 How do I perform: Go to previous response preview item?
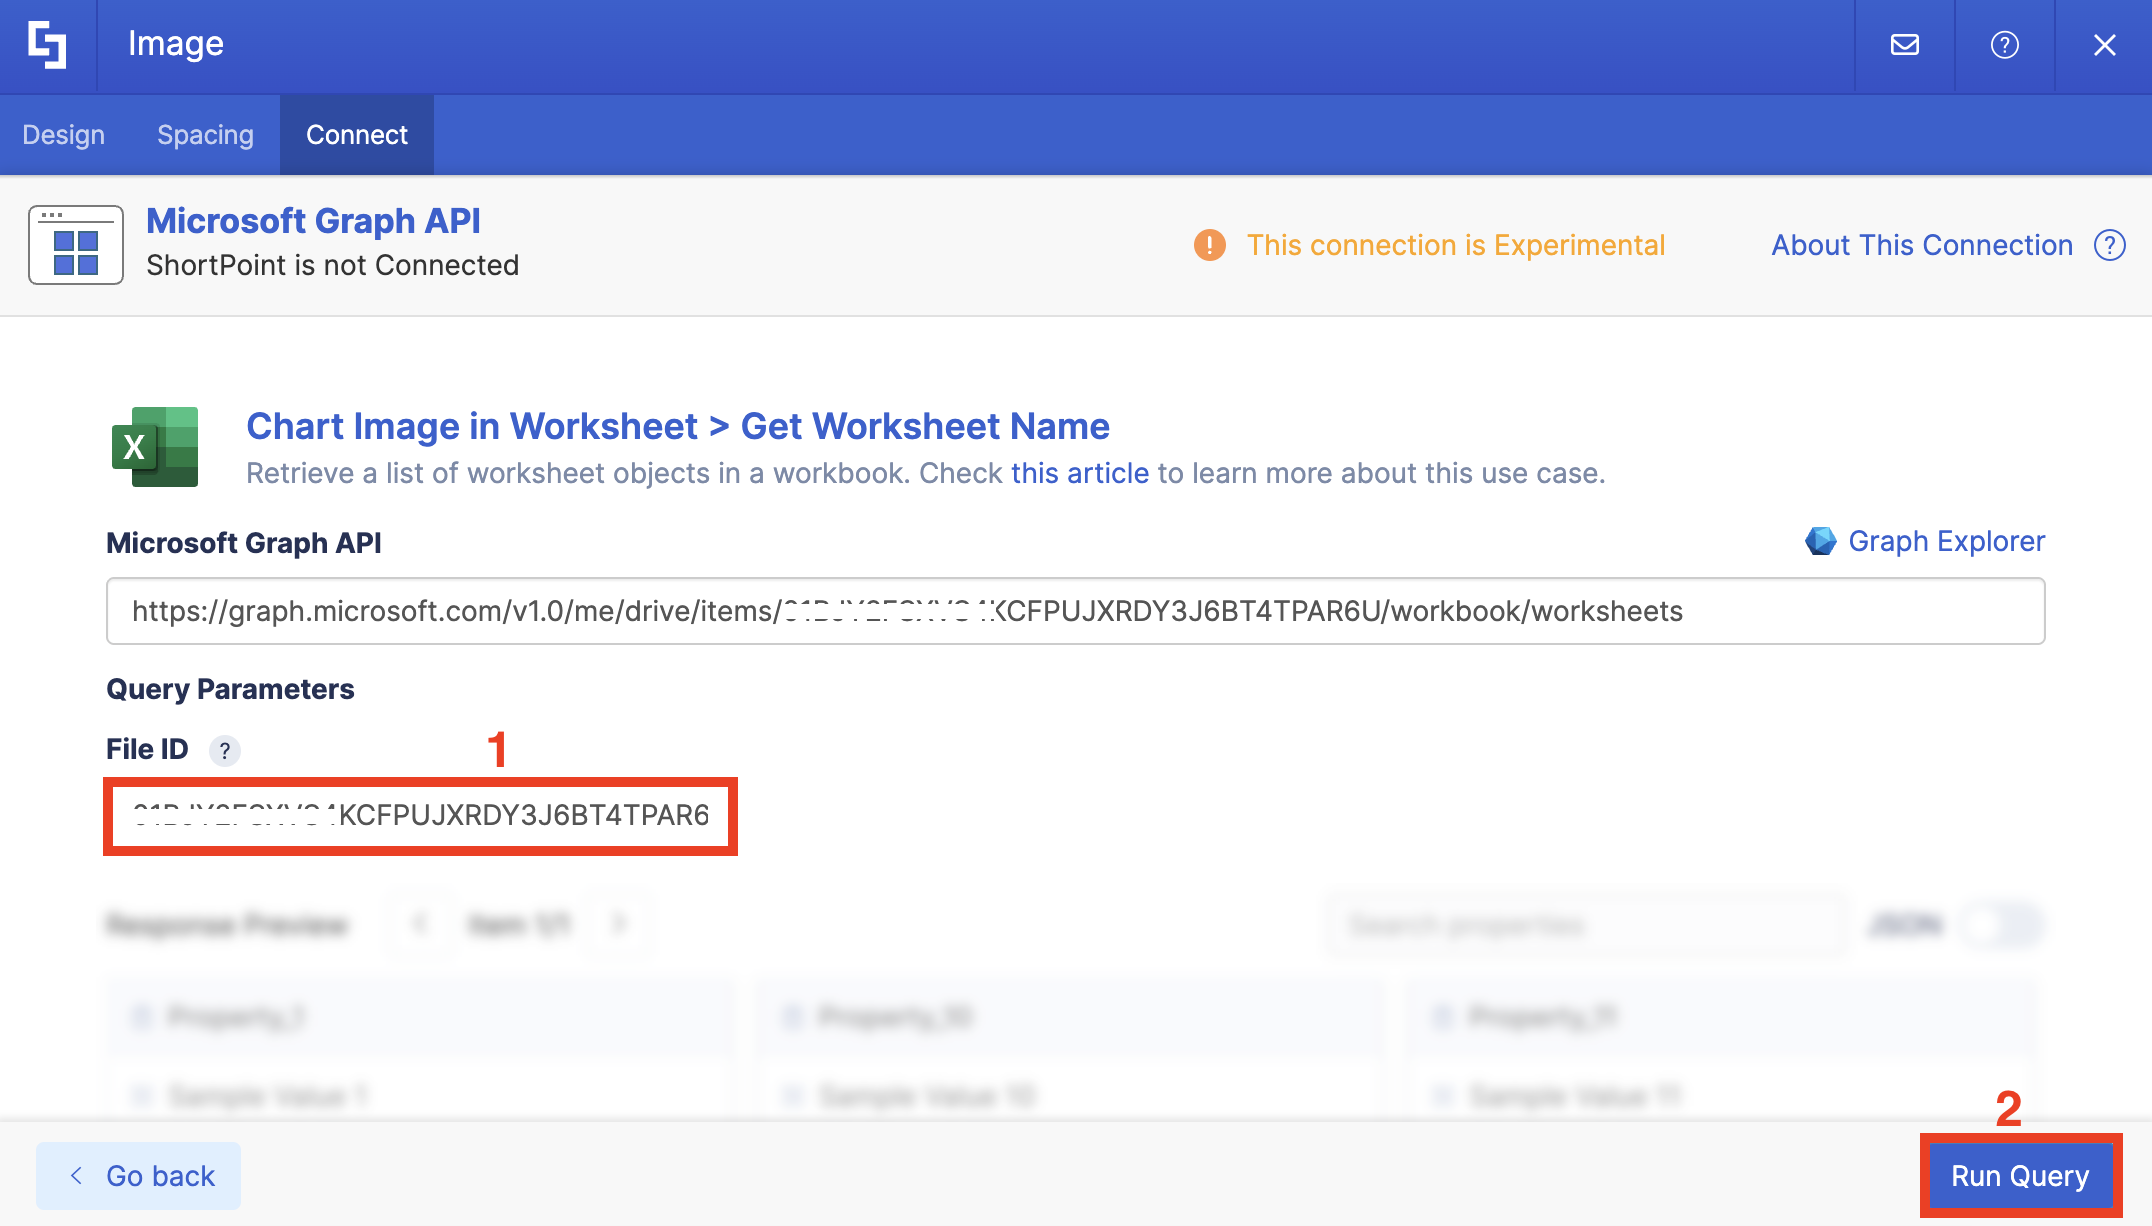(x=421, y=924)
